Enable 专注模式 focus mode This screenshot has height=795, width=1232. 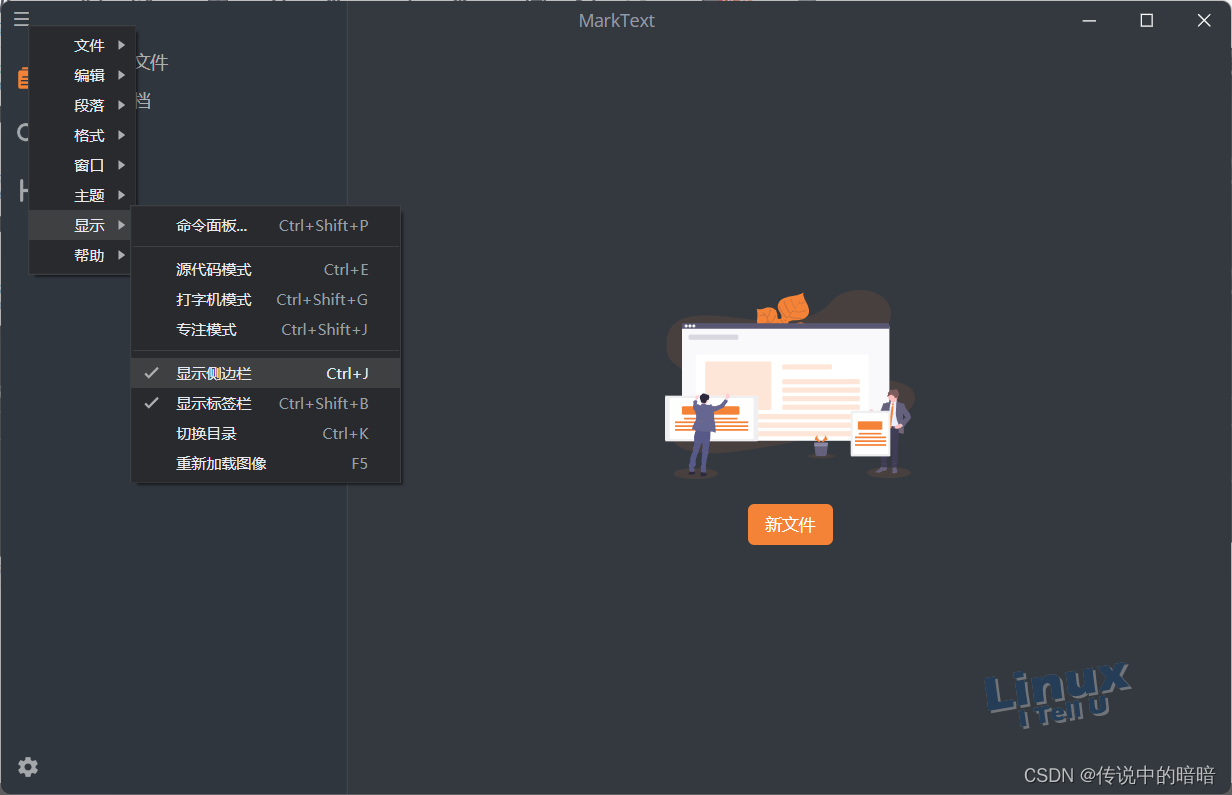click(x=266, y=329)
